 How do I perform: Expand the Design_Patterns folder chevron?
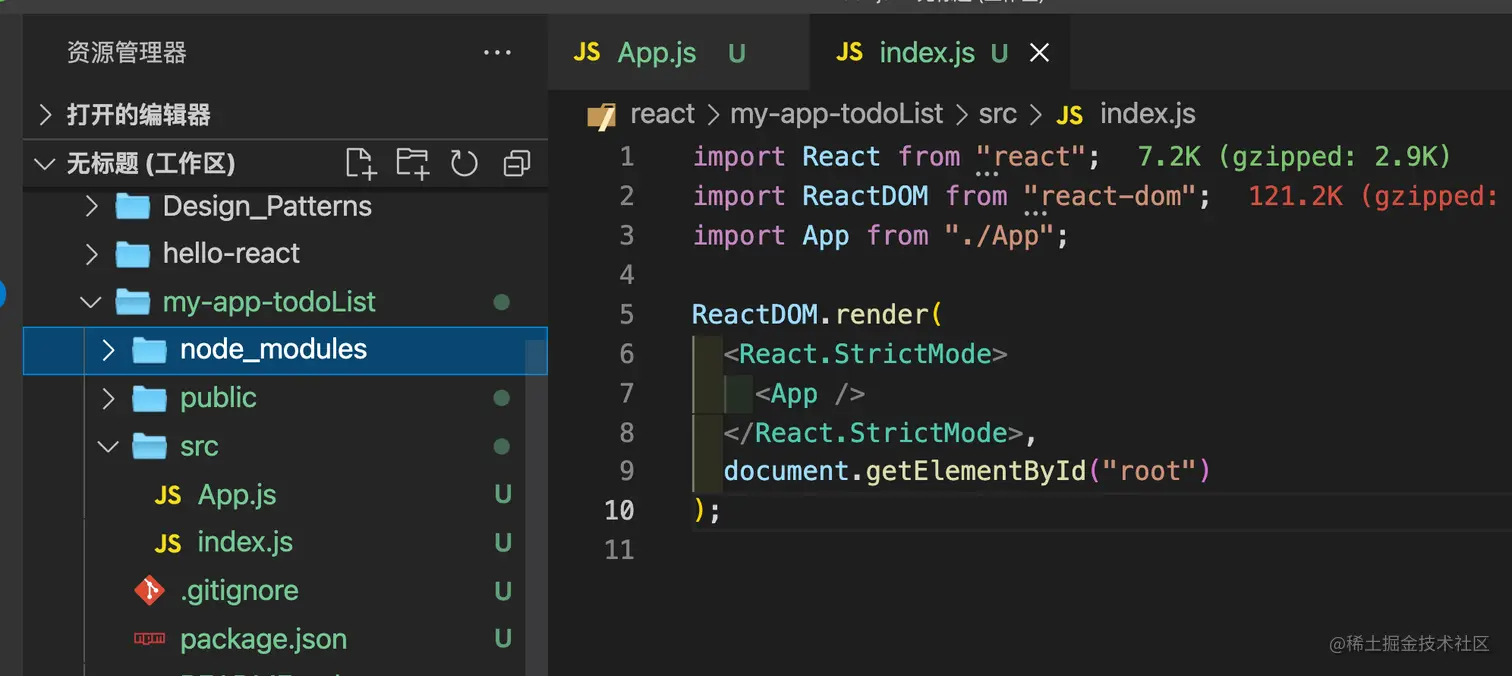click(x=92, y=206)
